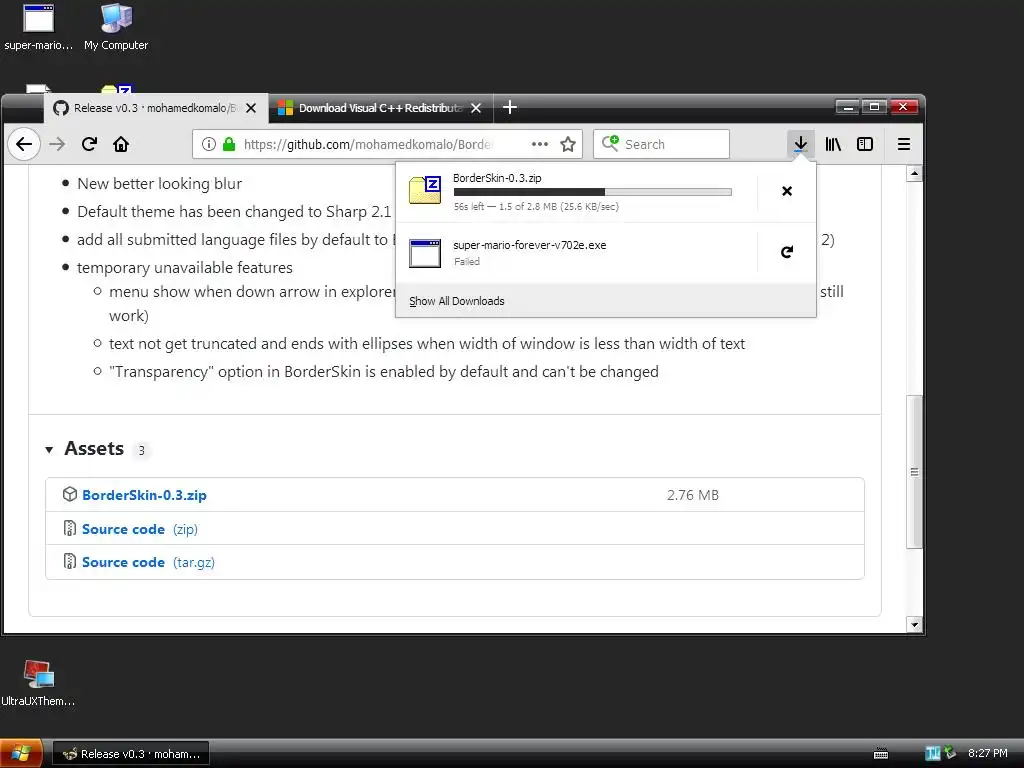Open the Firefox home page

tap(121, 144)
